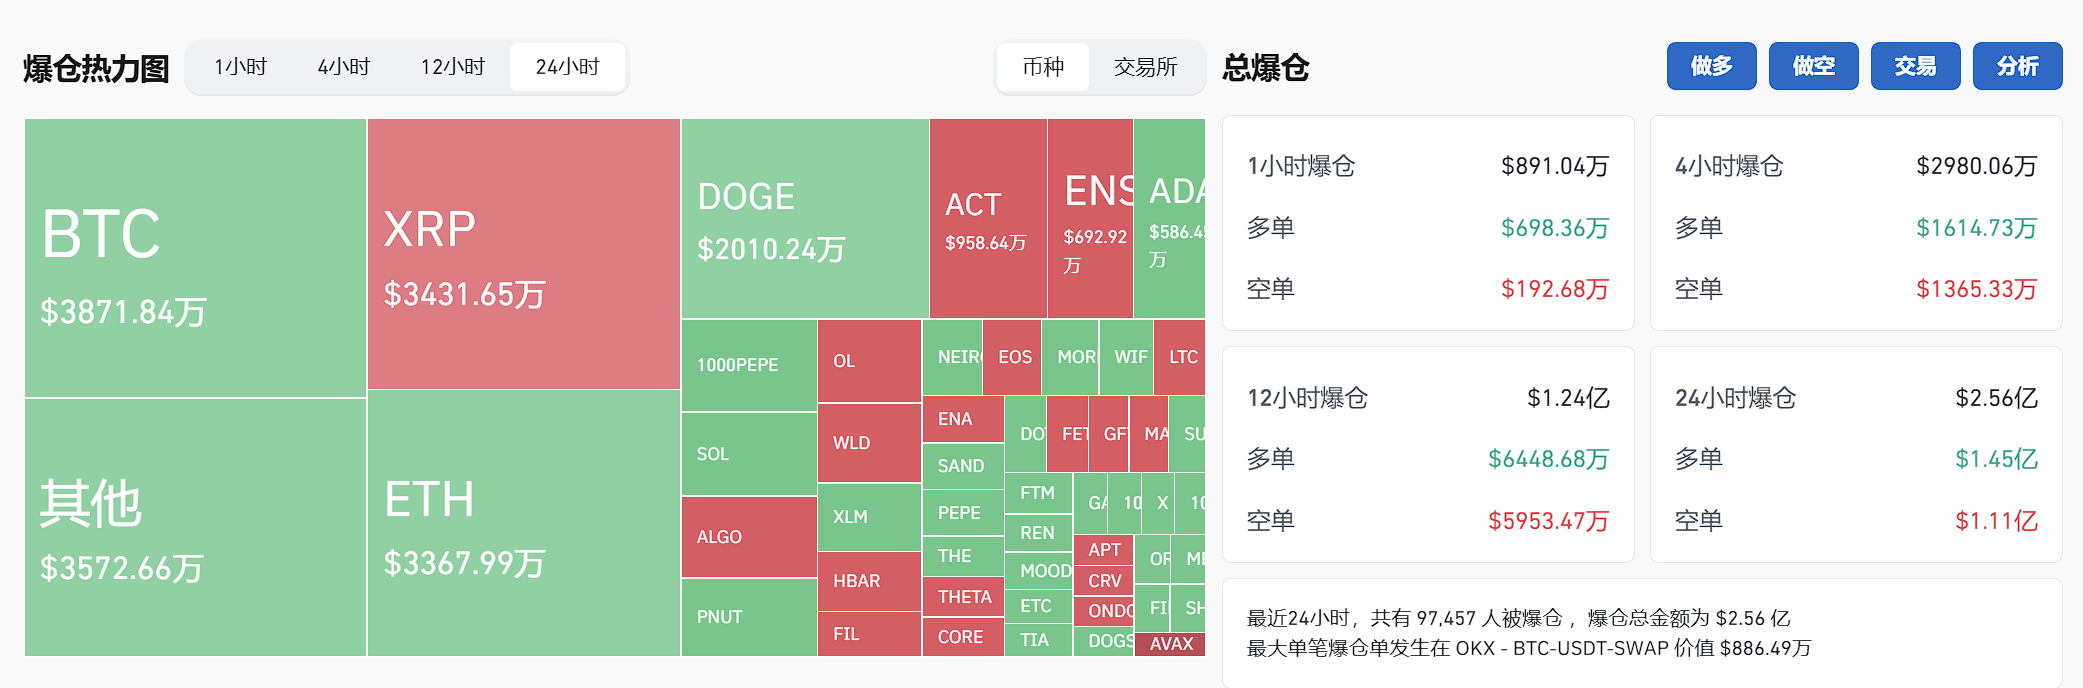This screenshot has height=688, width=2083.
Task: Select the ENS heatmap tile
Action: (1090, 218)
